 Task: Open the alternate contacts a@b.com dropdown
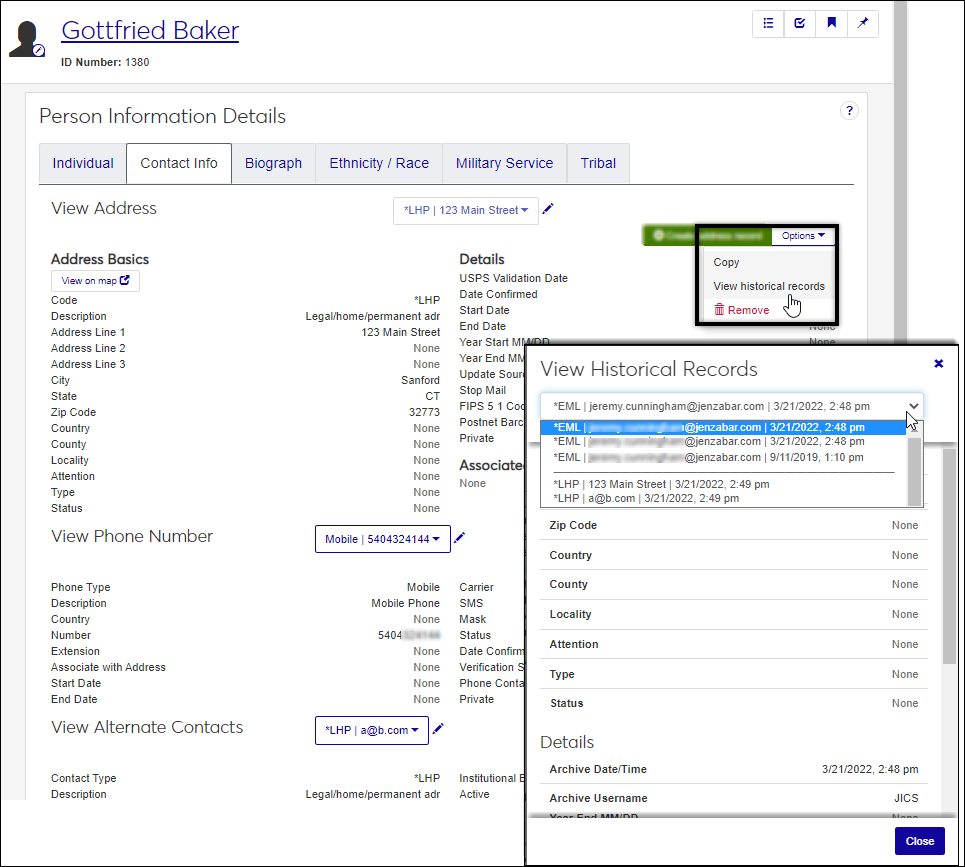[371, 730]
